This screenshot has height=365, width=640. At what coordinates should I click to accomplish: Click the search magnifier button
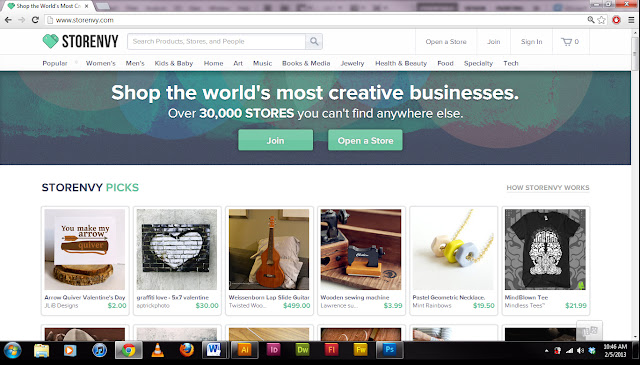tap(314, 41)
